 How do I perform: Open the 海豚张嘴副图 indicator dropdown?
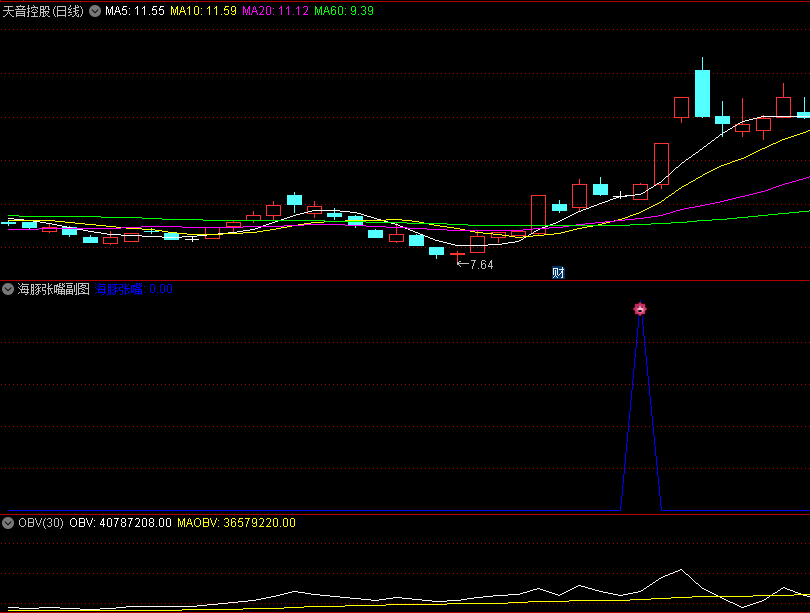coord(8,289)
